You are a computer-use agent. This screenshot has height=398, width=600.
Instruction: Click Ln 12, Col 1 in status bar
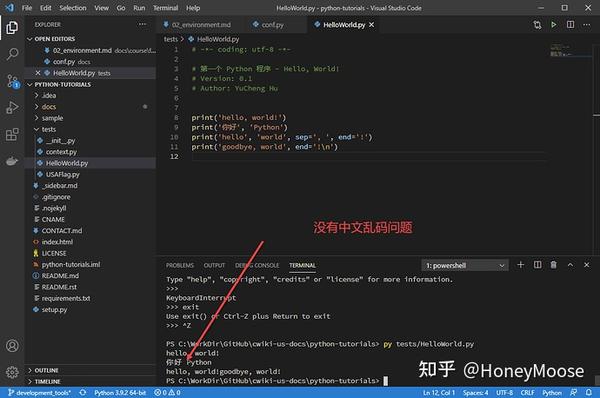click(439, 393)
